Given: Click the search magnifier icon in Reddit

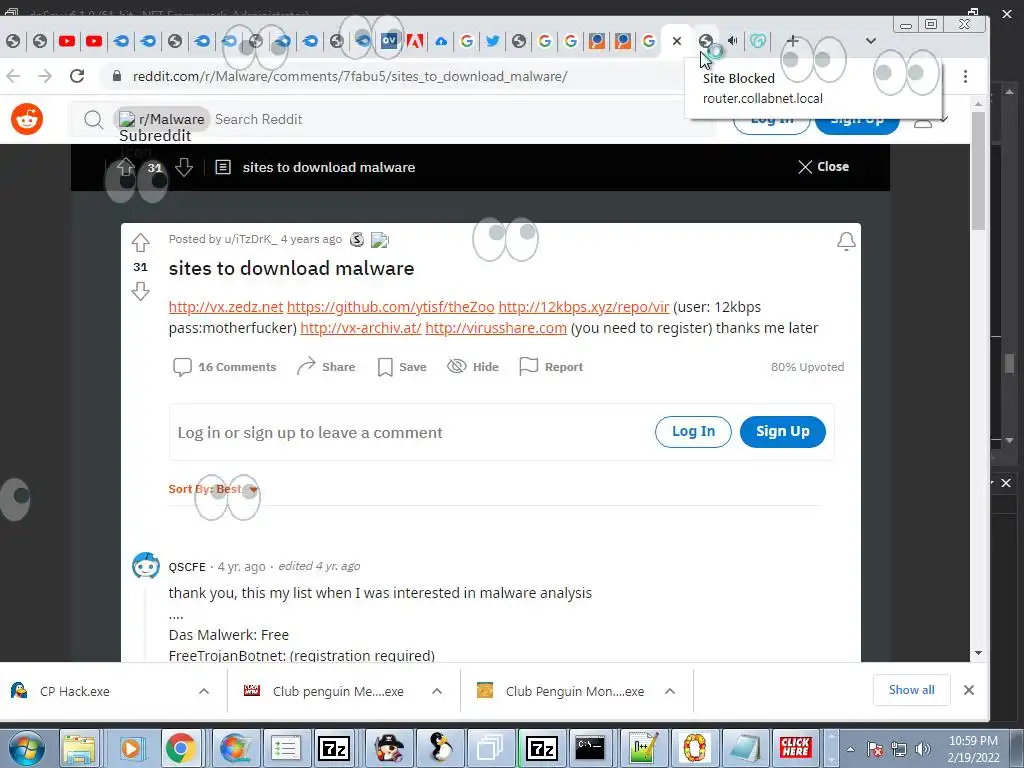Looking at the screenshot, I should coord(93,120).
